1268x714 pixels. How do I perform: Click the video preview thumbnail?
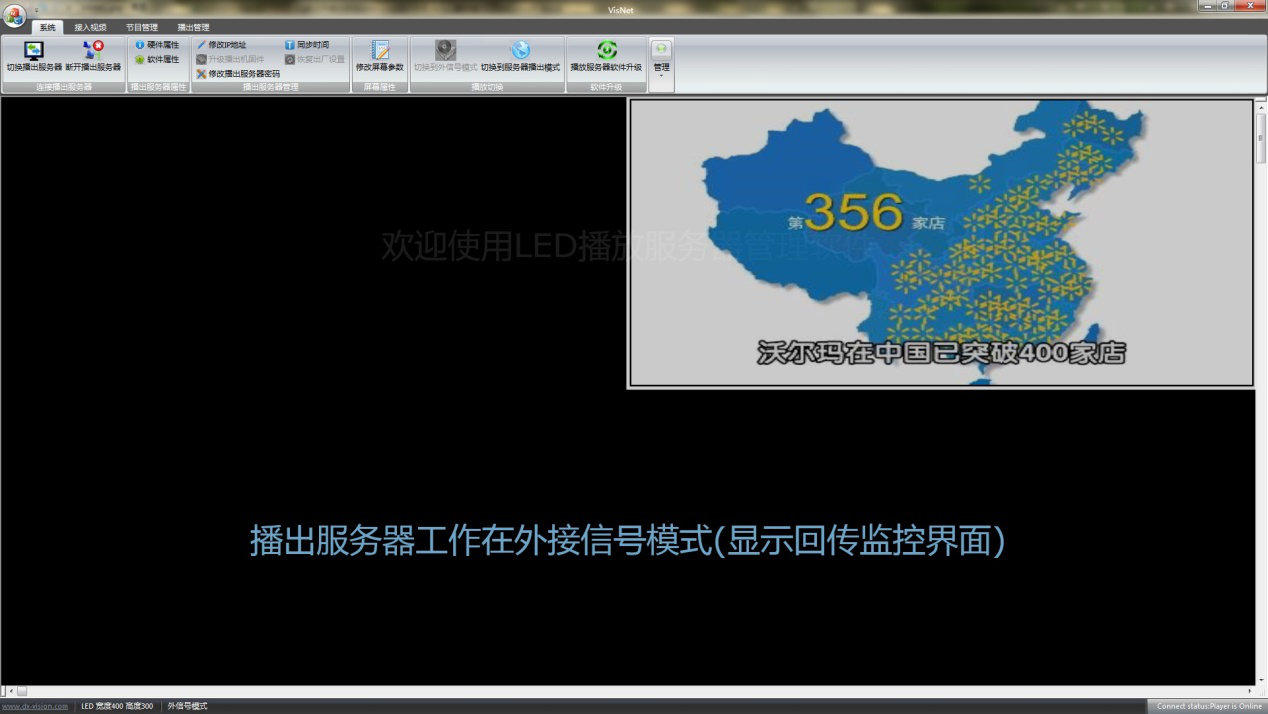[x=938, y=244]
